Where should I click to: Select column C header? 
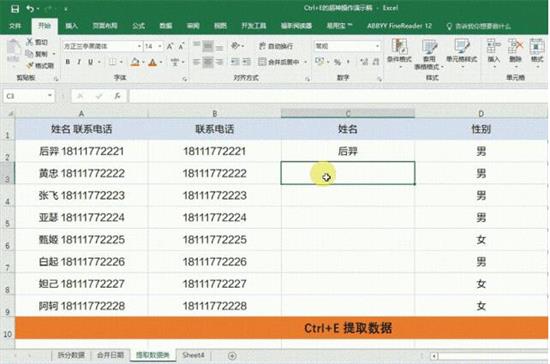pos(348,113)
